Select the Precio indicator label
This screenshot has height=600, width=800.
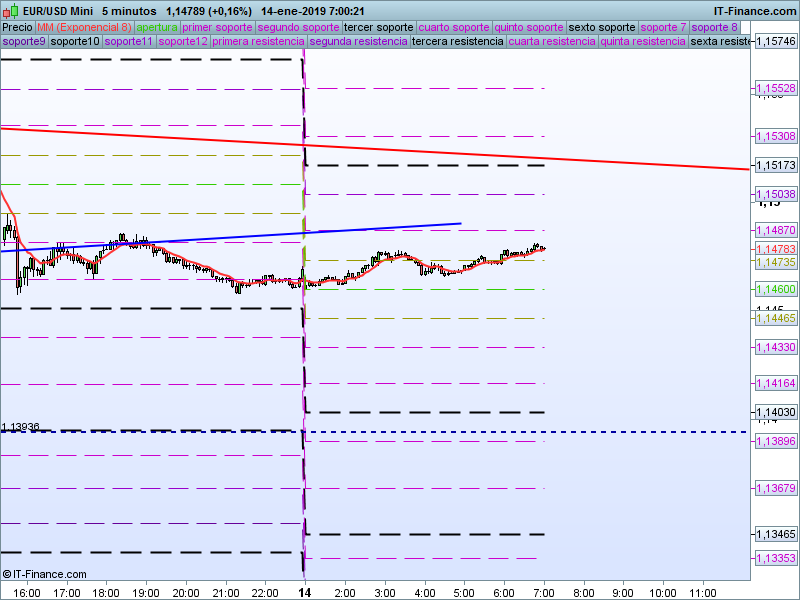tap(17, 27)
